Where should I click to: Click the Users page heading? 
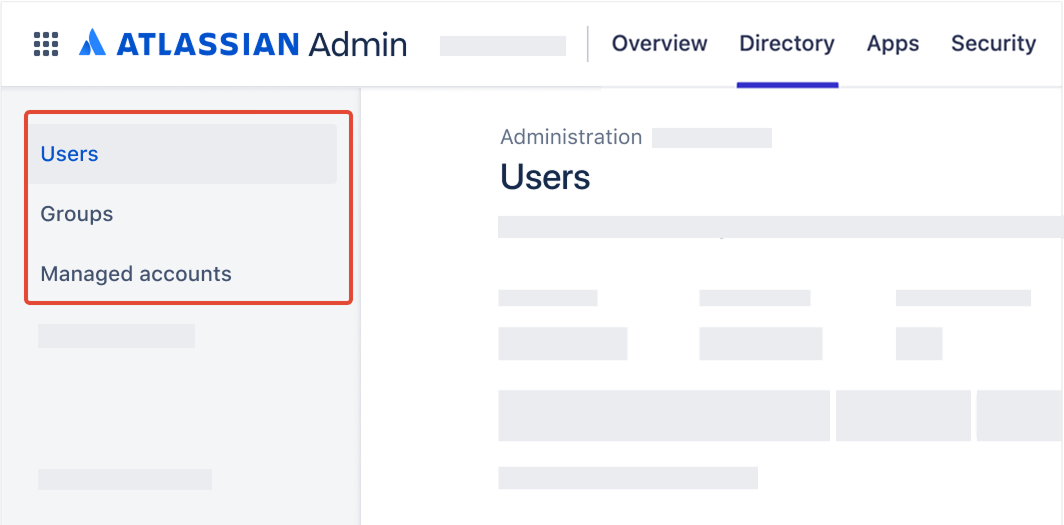point(545,177)
